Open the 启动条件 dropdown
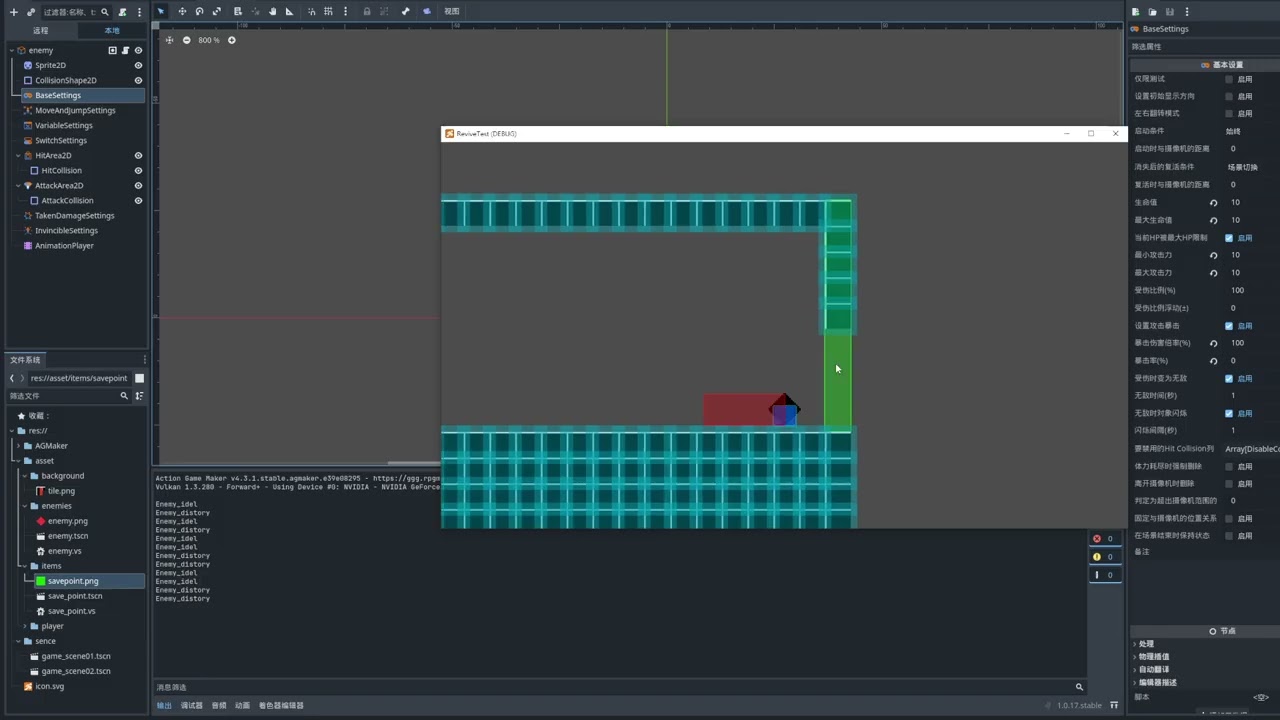The height and width of the screenshot is (720, 1280). pos(1250,131)
